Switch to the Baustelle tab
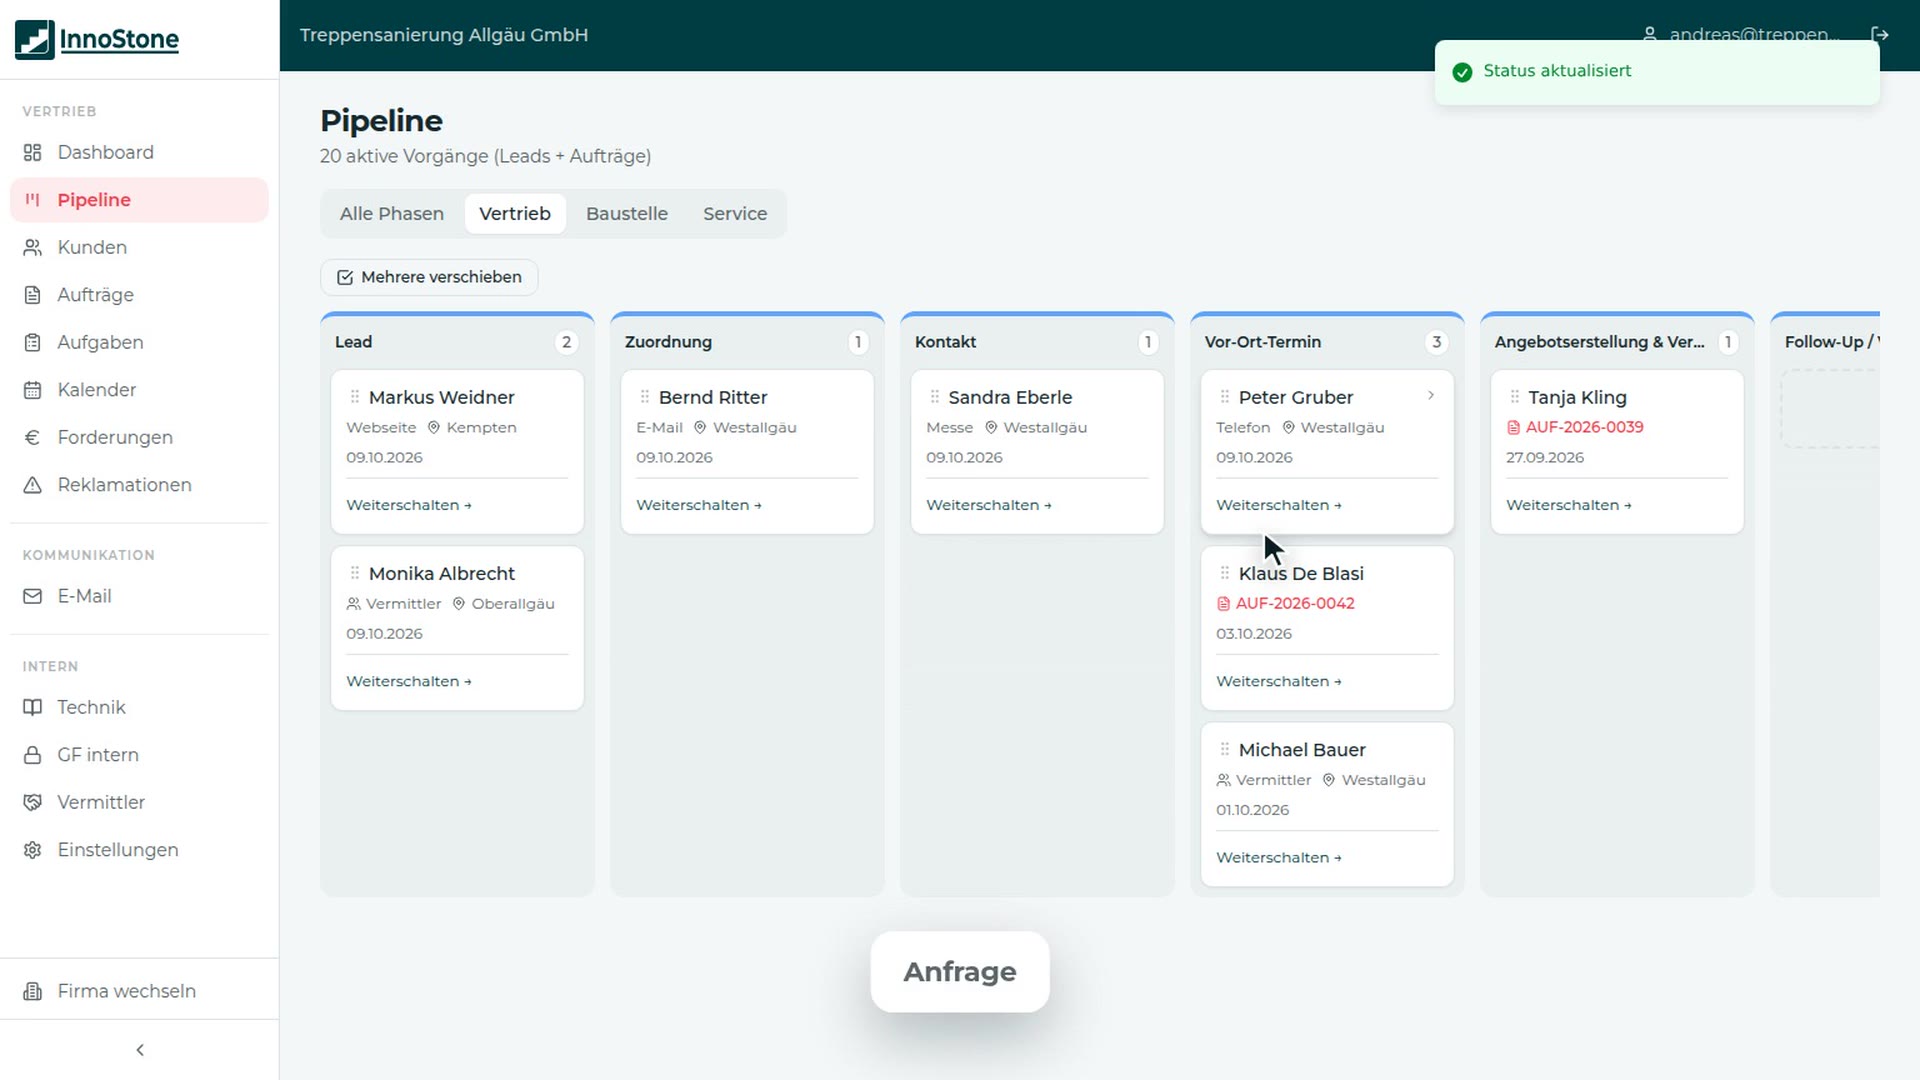The width and height of the screenshot is (1920, 1080). [x=627, y=214]
